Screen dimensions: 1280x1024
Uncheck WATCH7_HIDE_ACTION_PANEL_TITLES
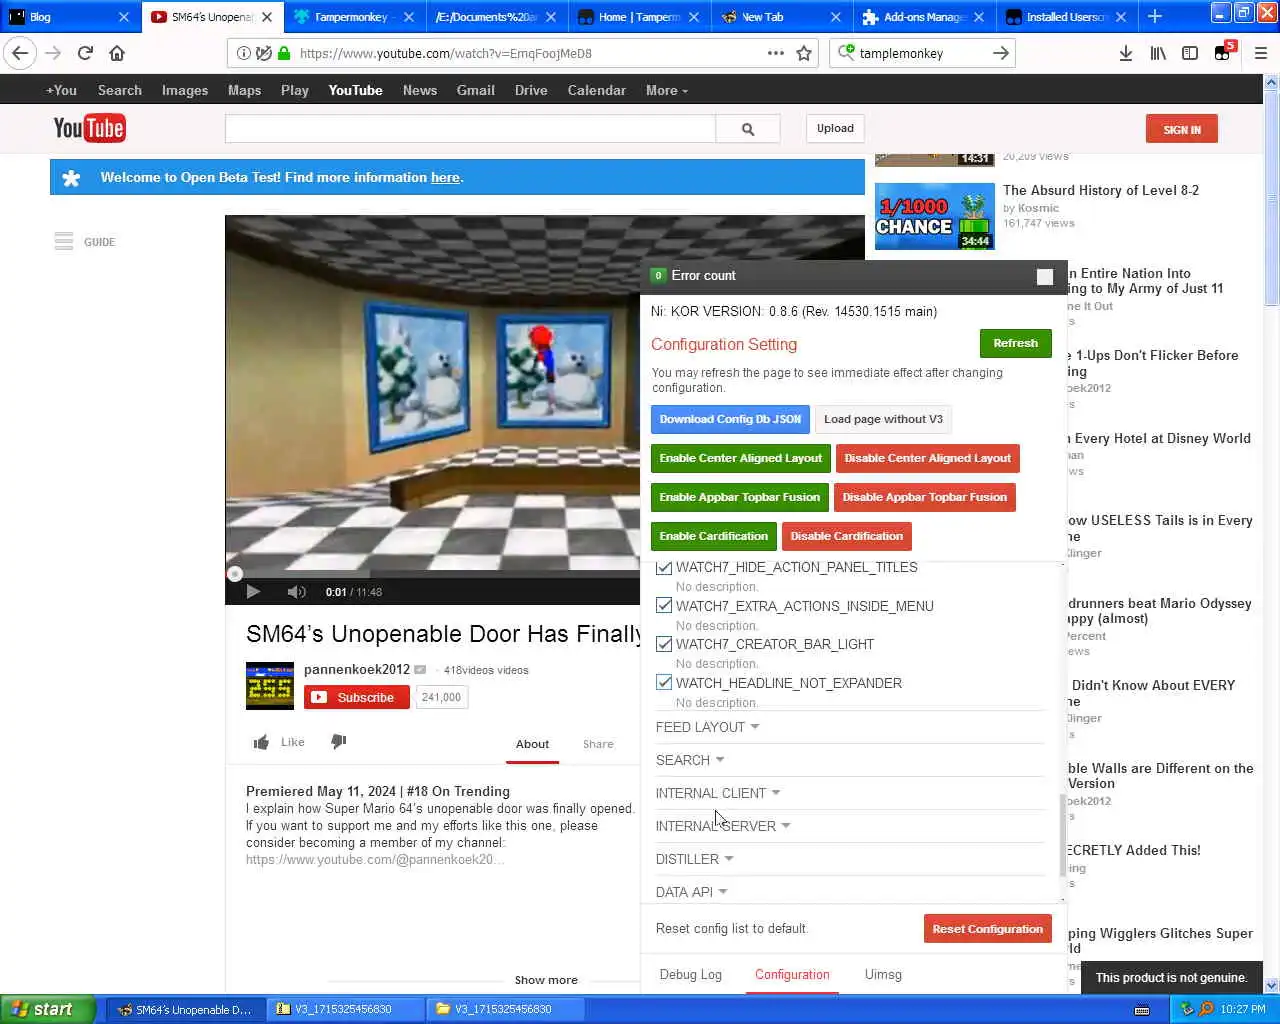pyautogui.click(x=664, y=567)
